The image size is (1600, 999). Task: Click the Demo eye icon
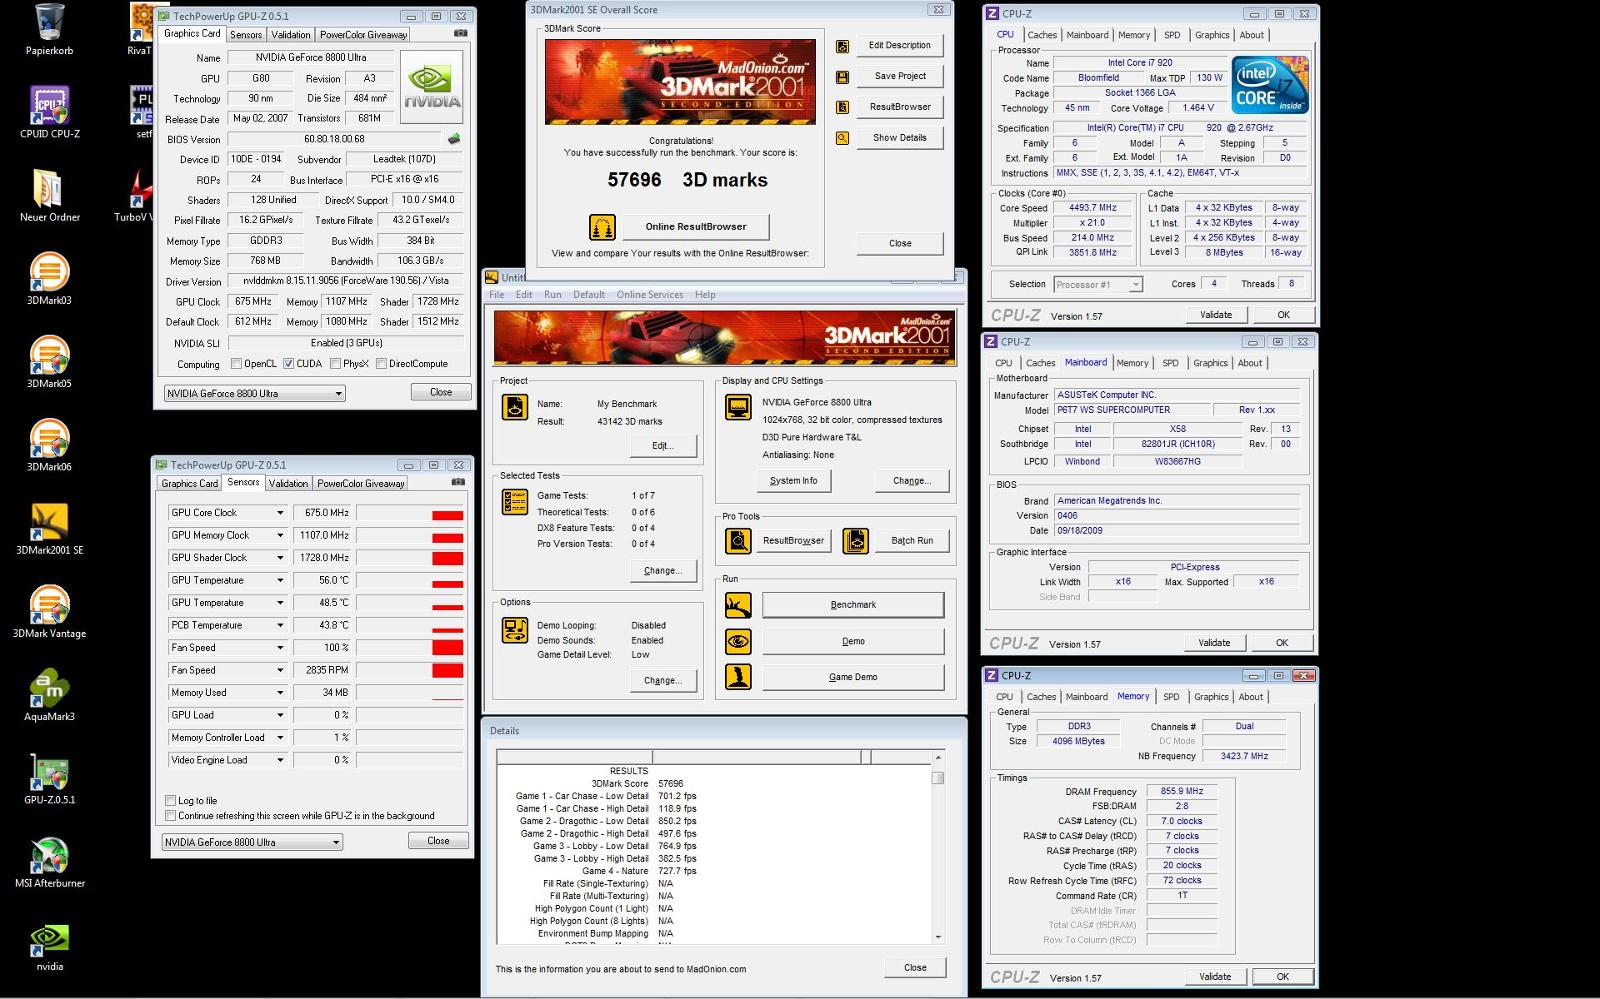click(738, 641)
